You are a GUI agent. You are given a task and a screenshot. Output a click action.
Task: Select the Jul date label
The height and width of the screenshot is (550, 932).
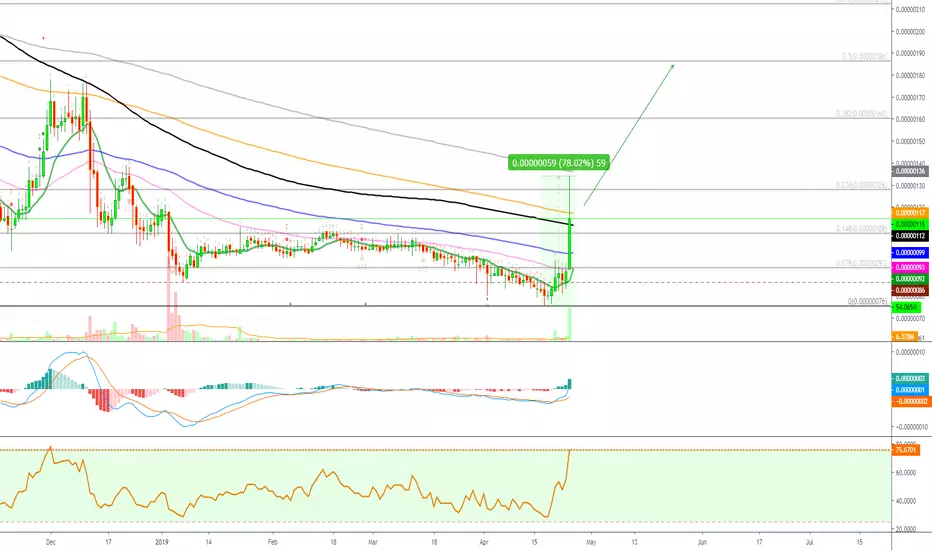click(810, 542)
